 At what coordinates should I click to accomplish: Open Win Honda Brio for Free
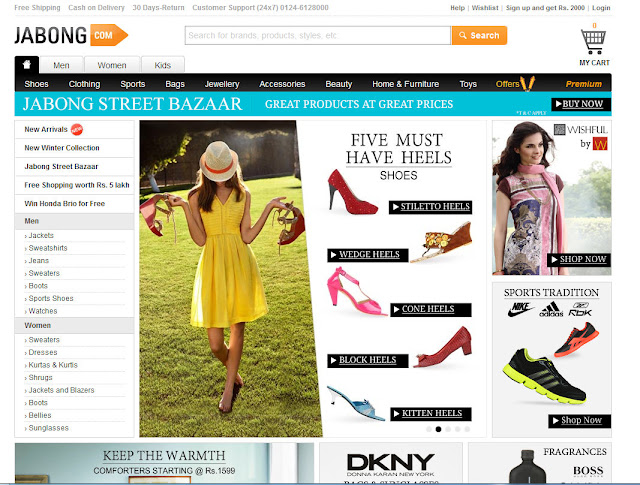pos(64,204)
